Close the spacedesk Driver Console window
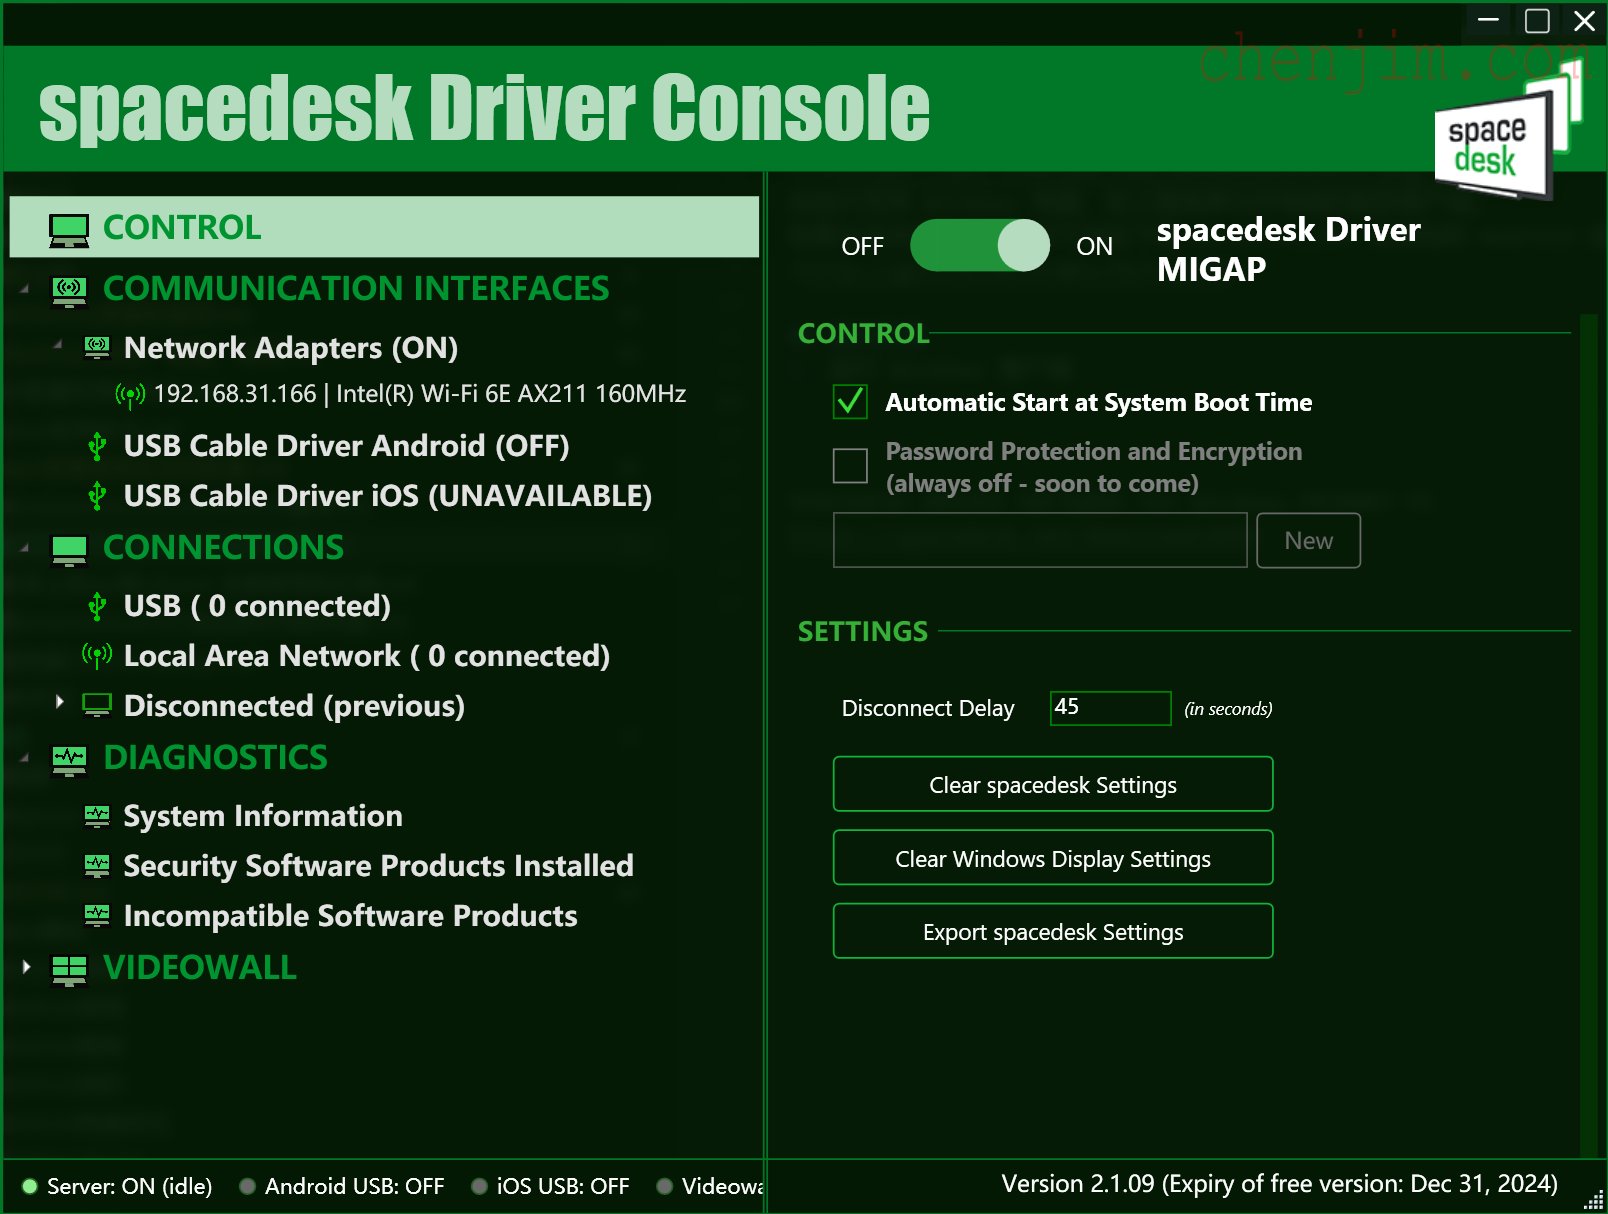The width and height of the screenshot is (1608, 1214). (1584, 20)
